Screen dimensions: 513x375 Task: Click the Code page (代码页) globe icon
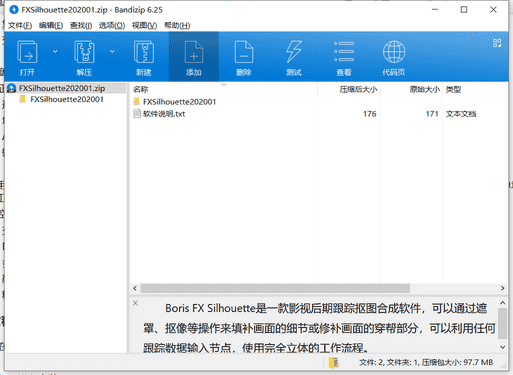(394, 52)
